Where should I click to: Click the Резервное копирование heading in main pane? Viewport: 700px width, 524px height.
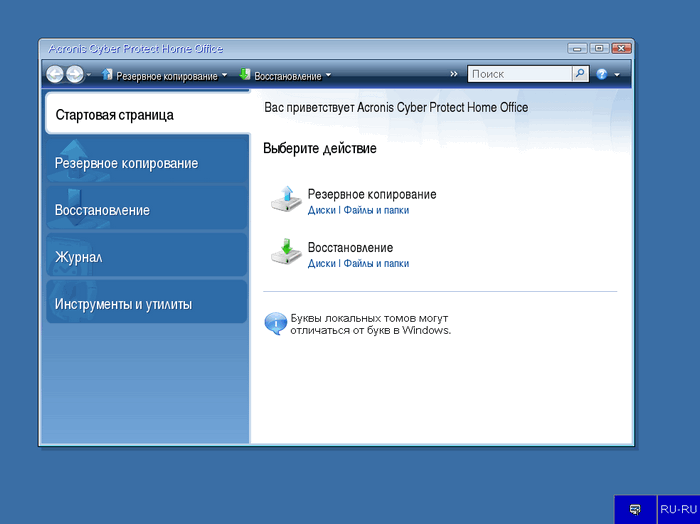pos(372,194)
